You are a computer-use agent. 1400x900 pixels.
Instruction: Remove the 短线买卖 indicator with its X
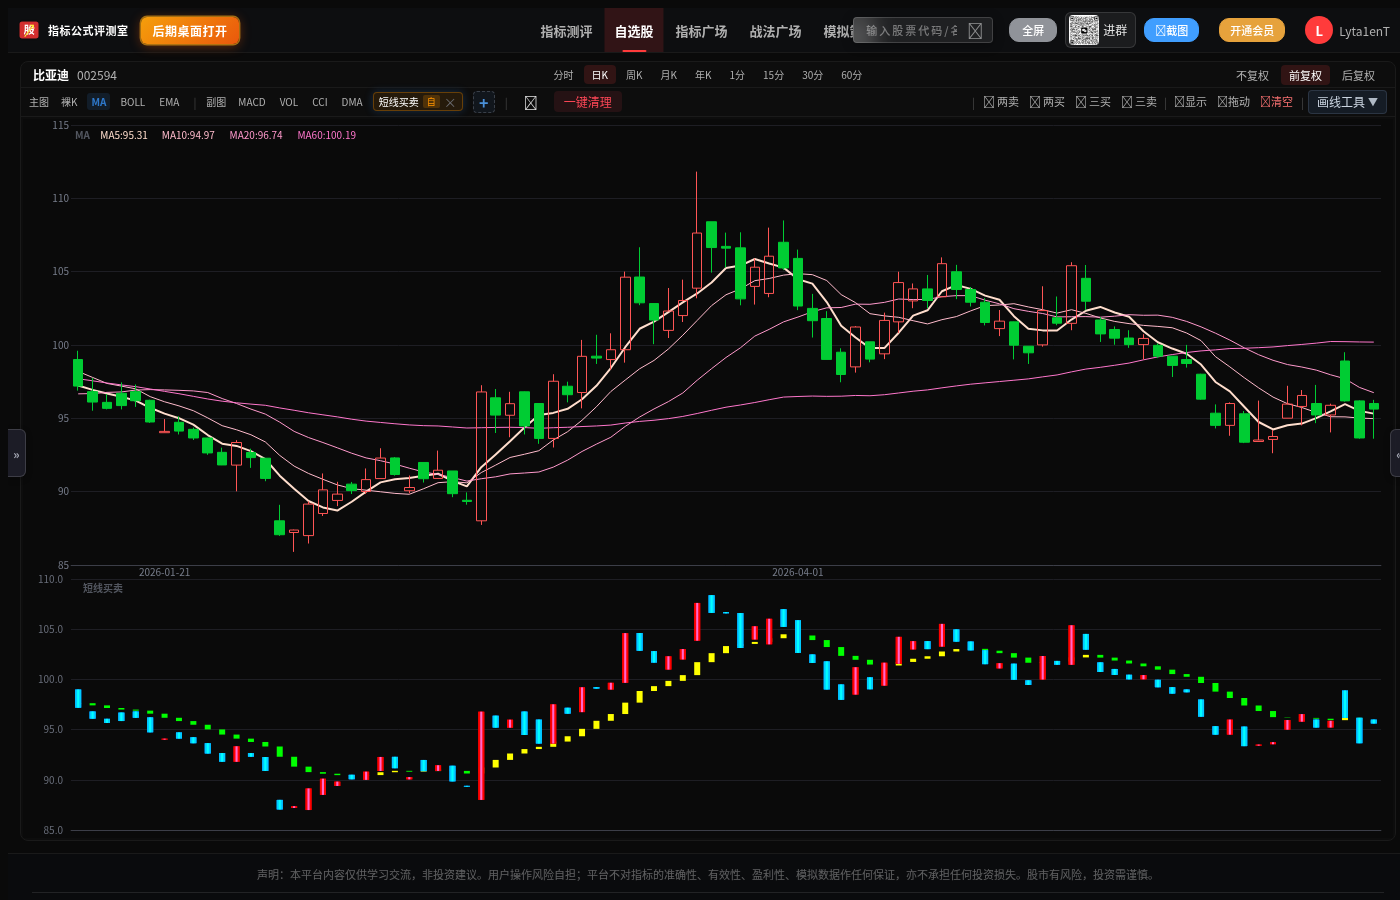pos(450,102)
